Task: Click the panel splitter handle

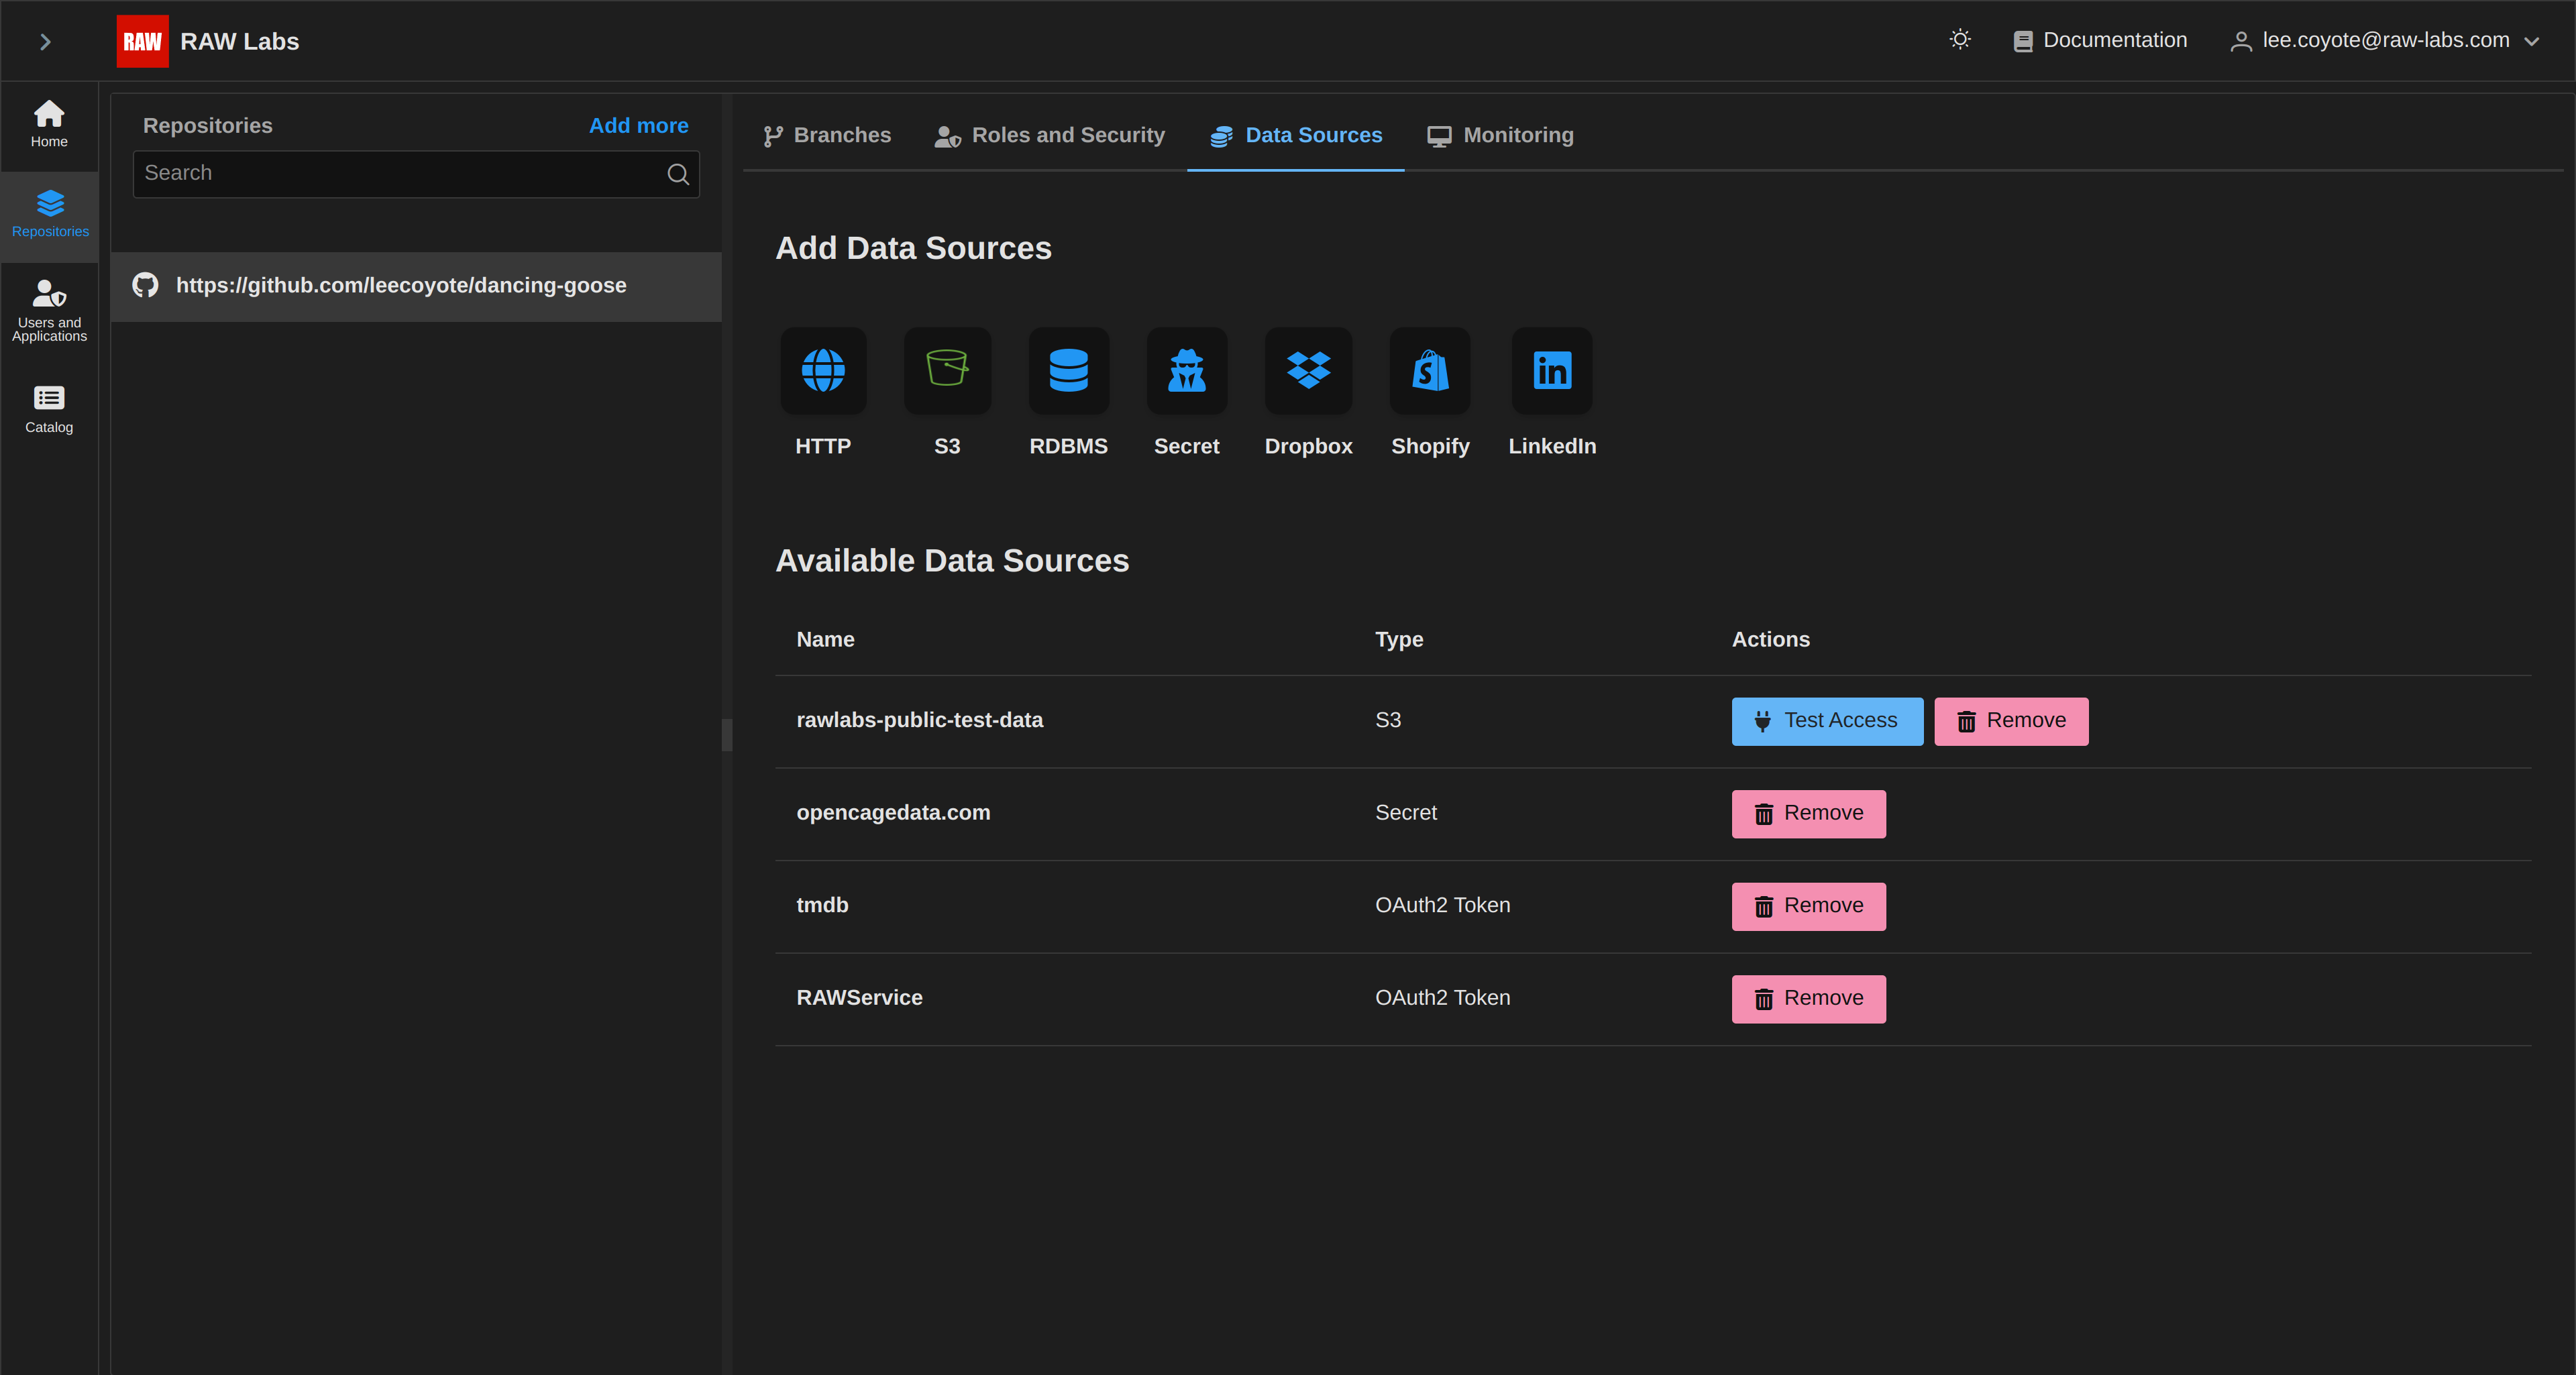Action: (x=727, y=735)
